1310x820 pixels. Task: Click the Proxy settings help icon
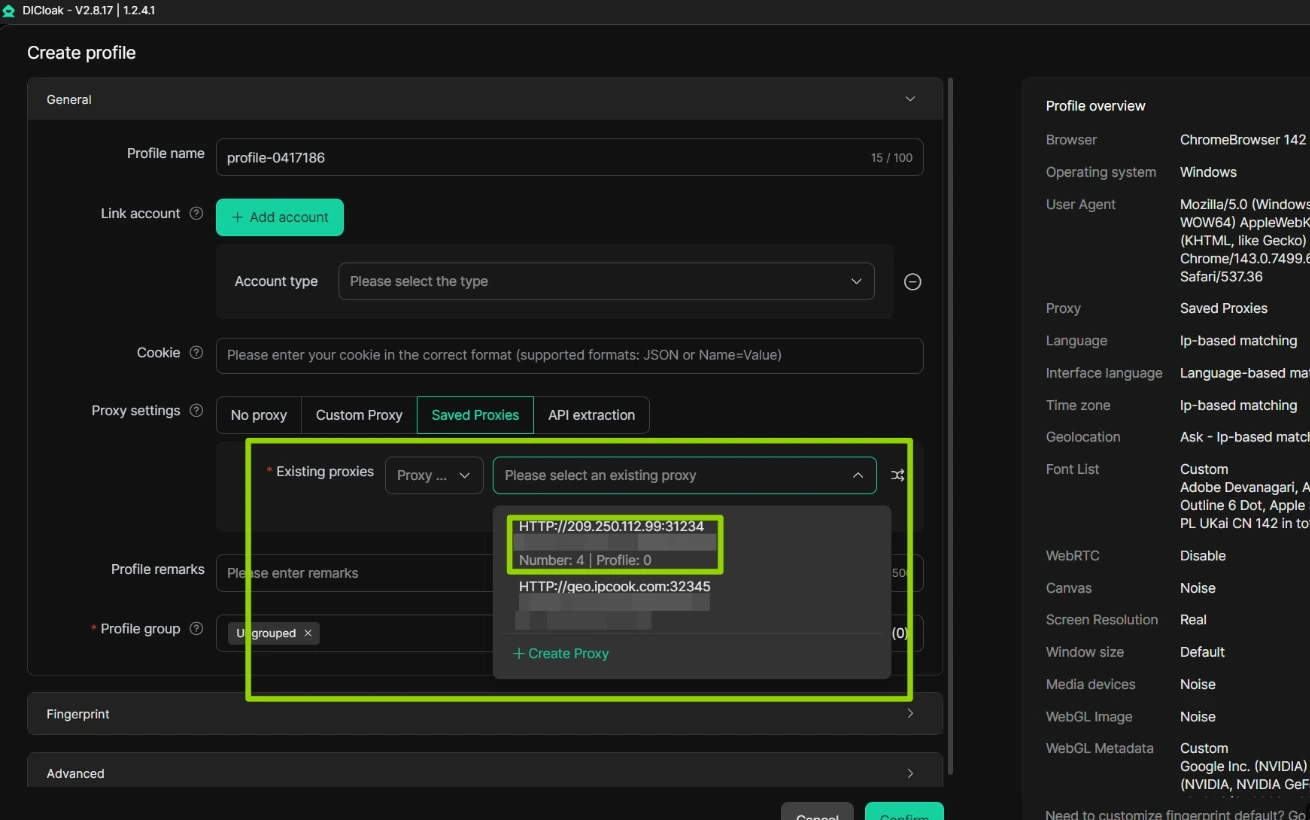196,410
